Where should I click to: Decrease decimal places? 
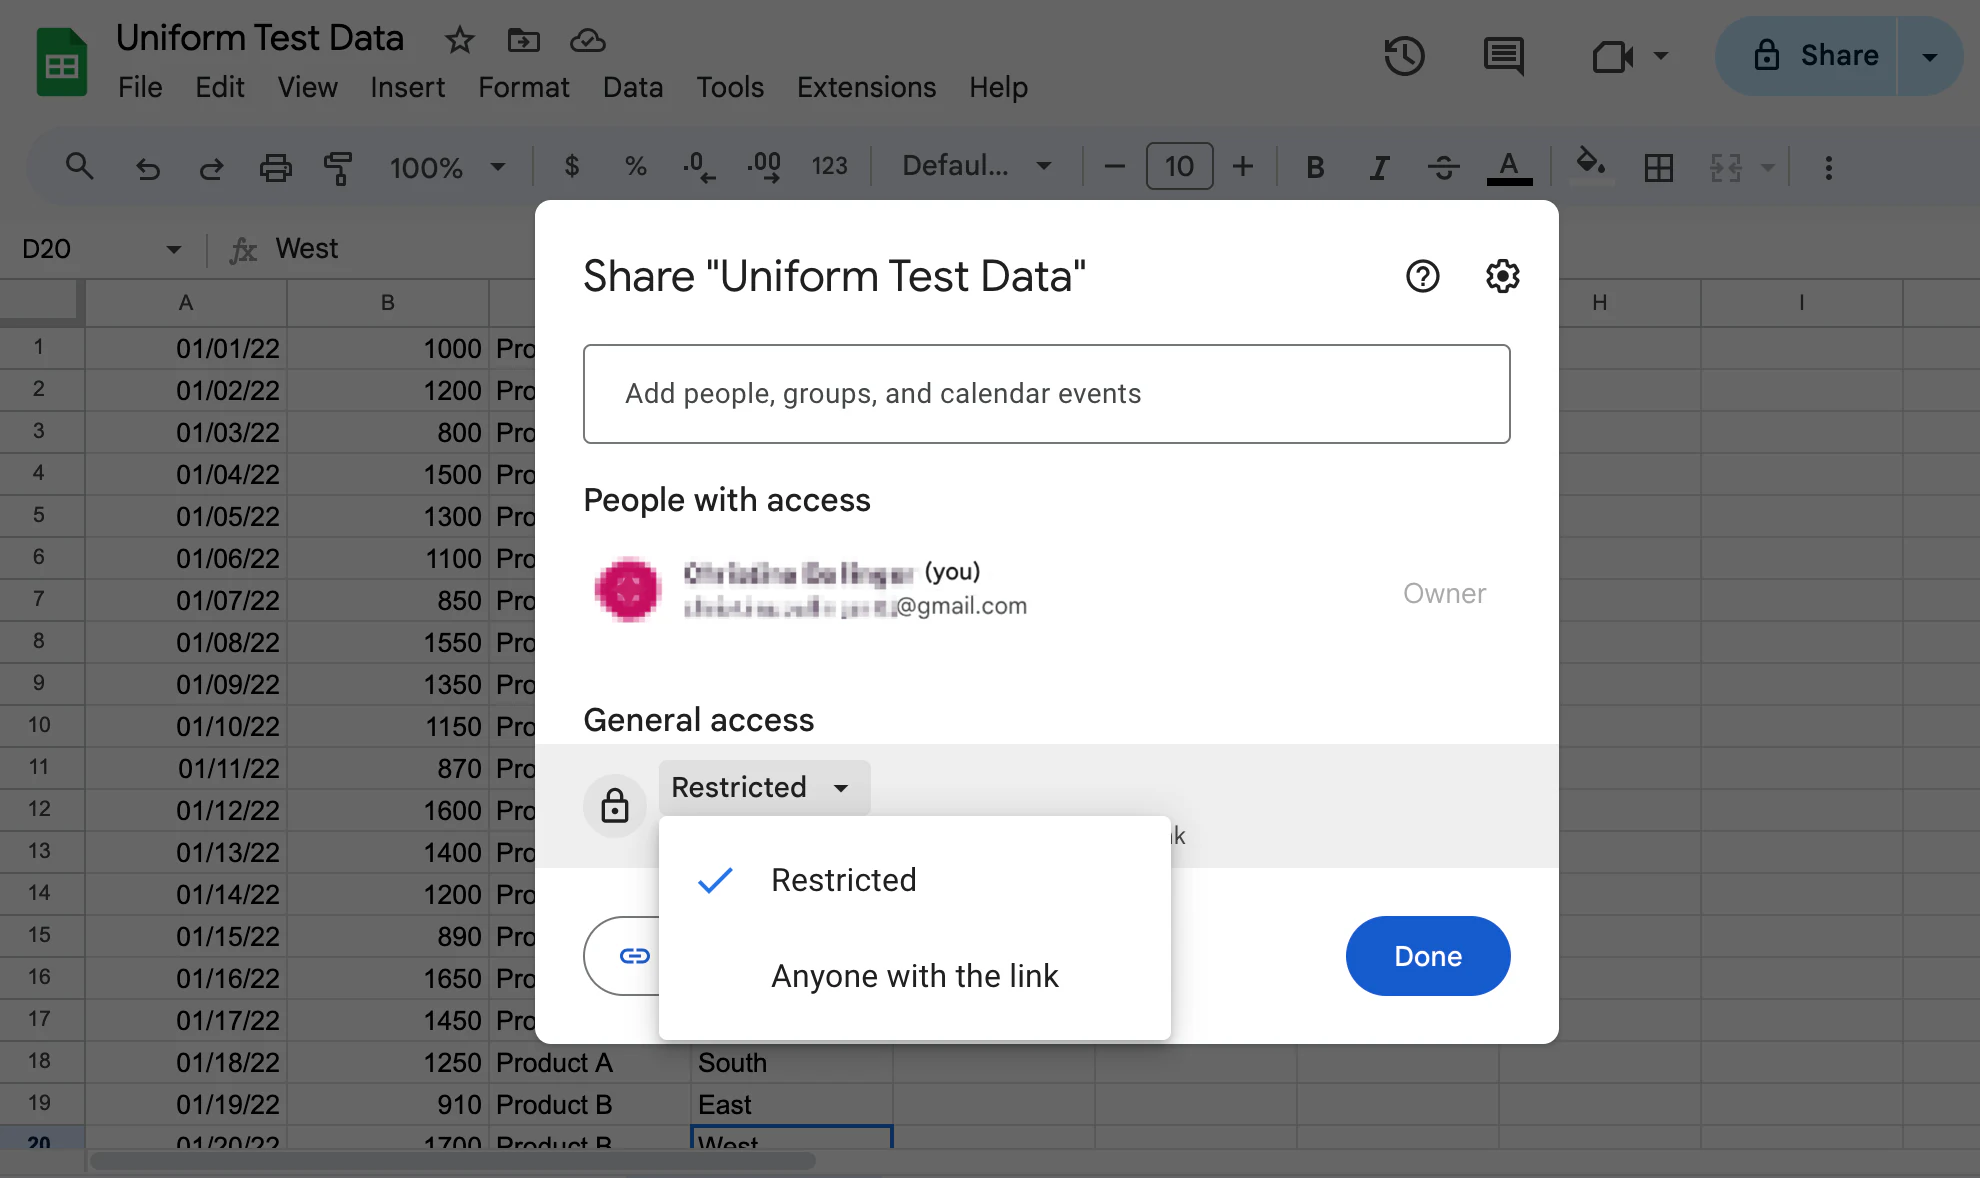pos(699,166)
